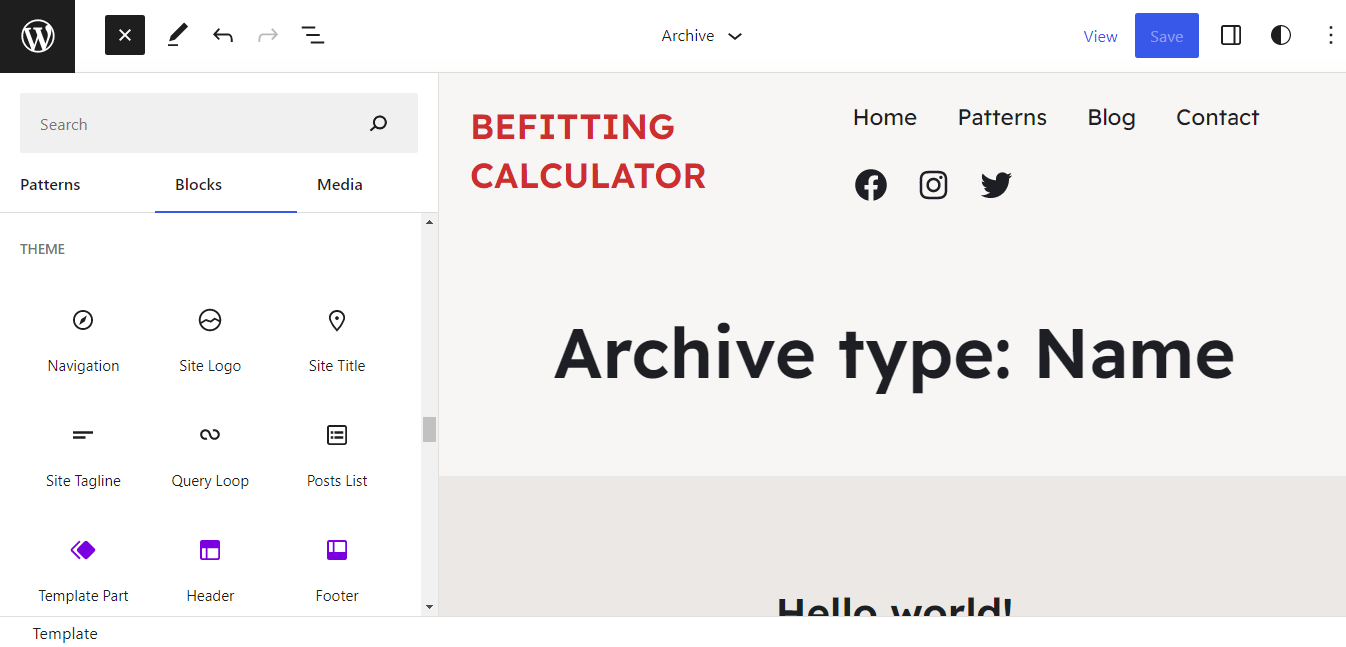Open the editor options menu
This screenshot has width=1346, height=647.
pos(1331,35)
